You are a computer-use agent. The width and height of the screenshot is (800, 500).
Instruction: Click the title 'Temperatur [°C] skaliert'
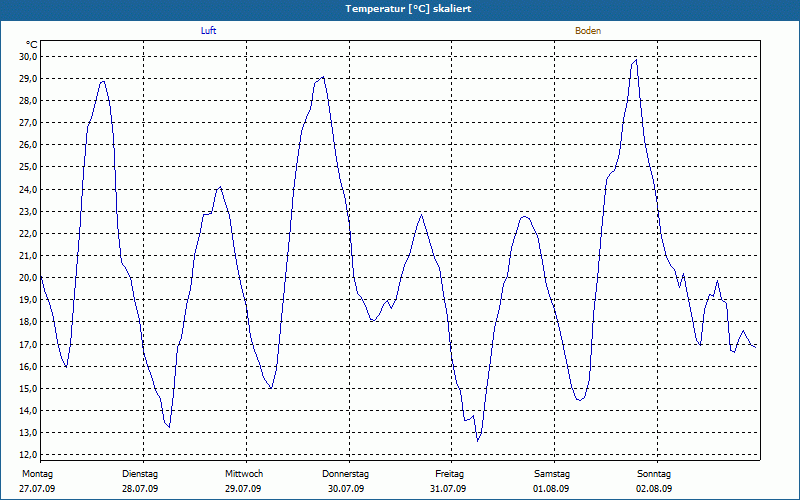click(408, 9)
